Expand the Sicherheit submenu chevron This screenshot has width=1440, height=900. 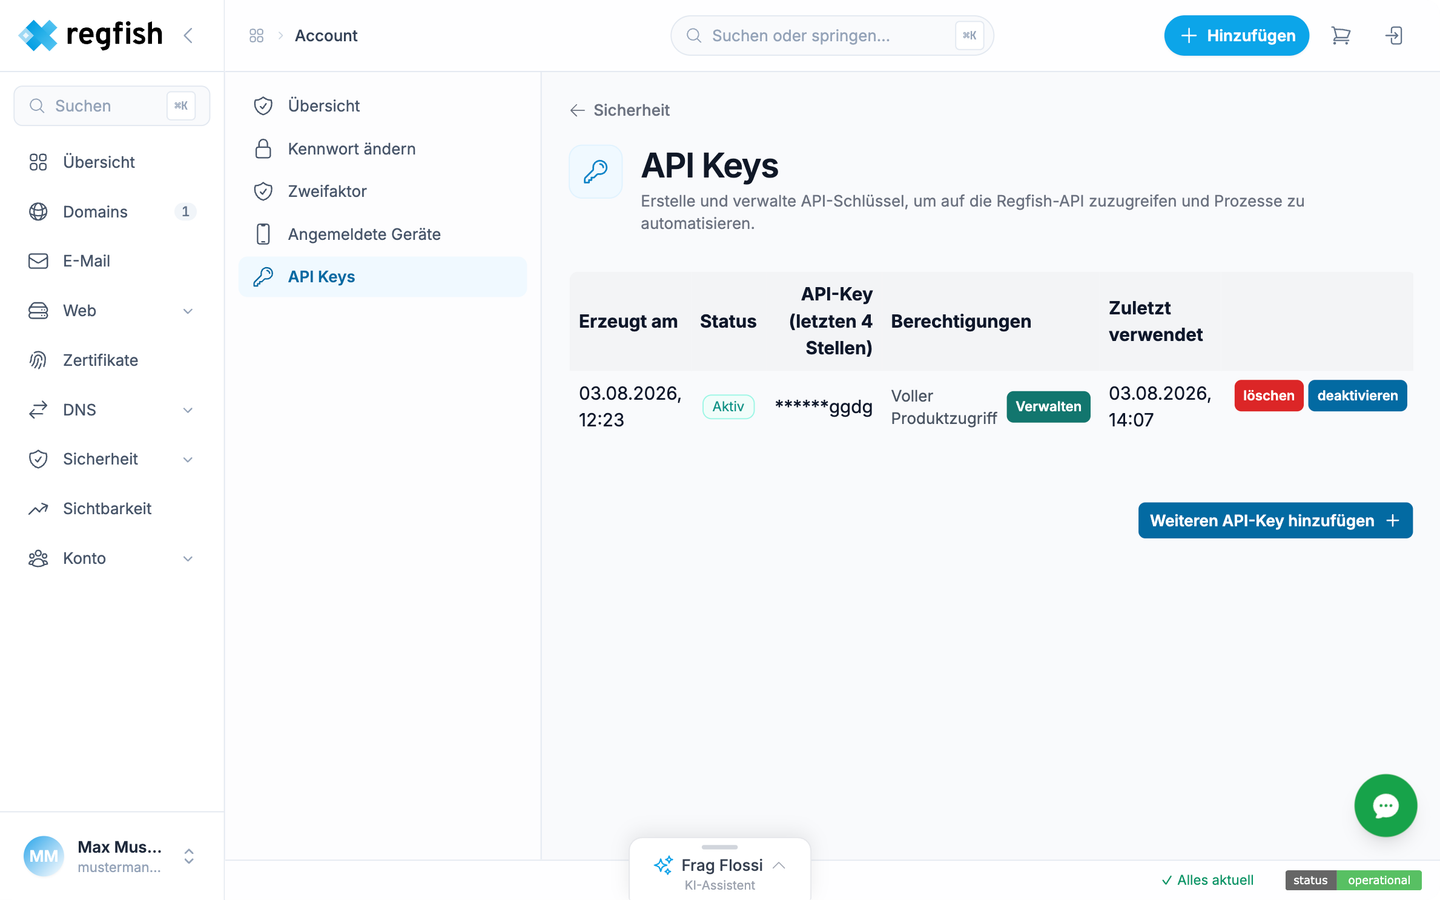[x=188, y=459]
